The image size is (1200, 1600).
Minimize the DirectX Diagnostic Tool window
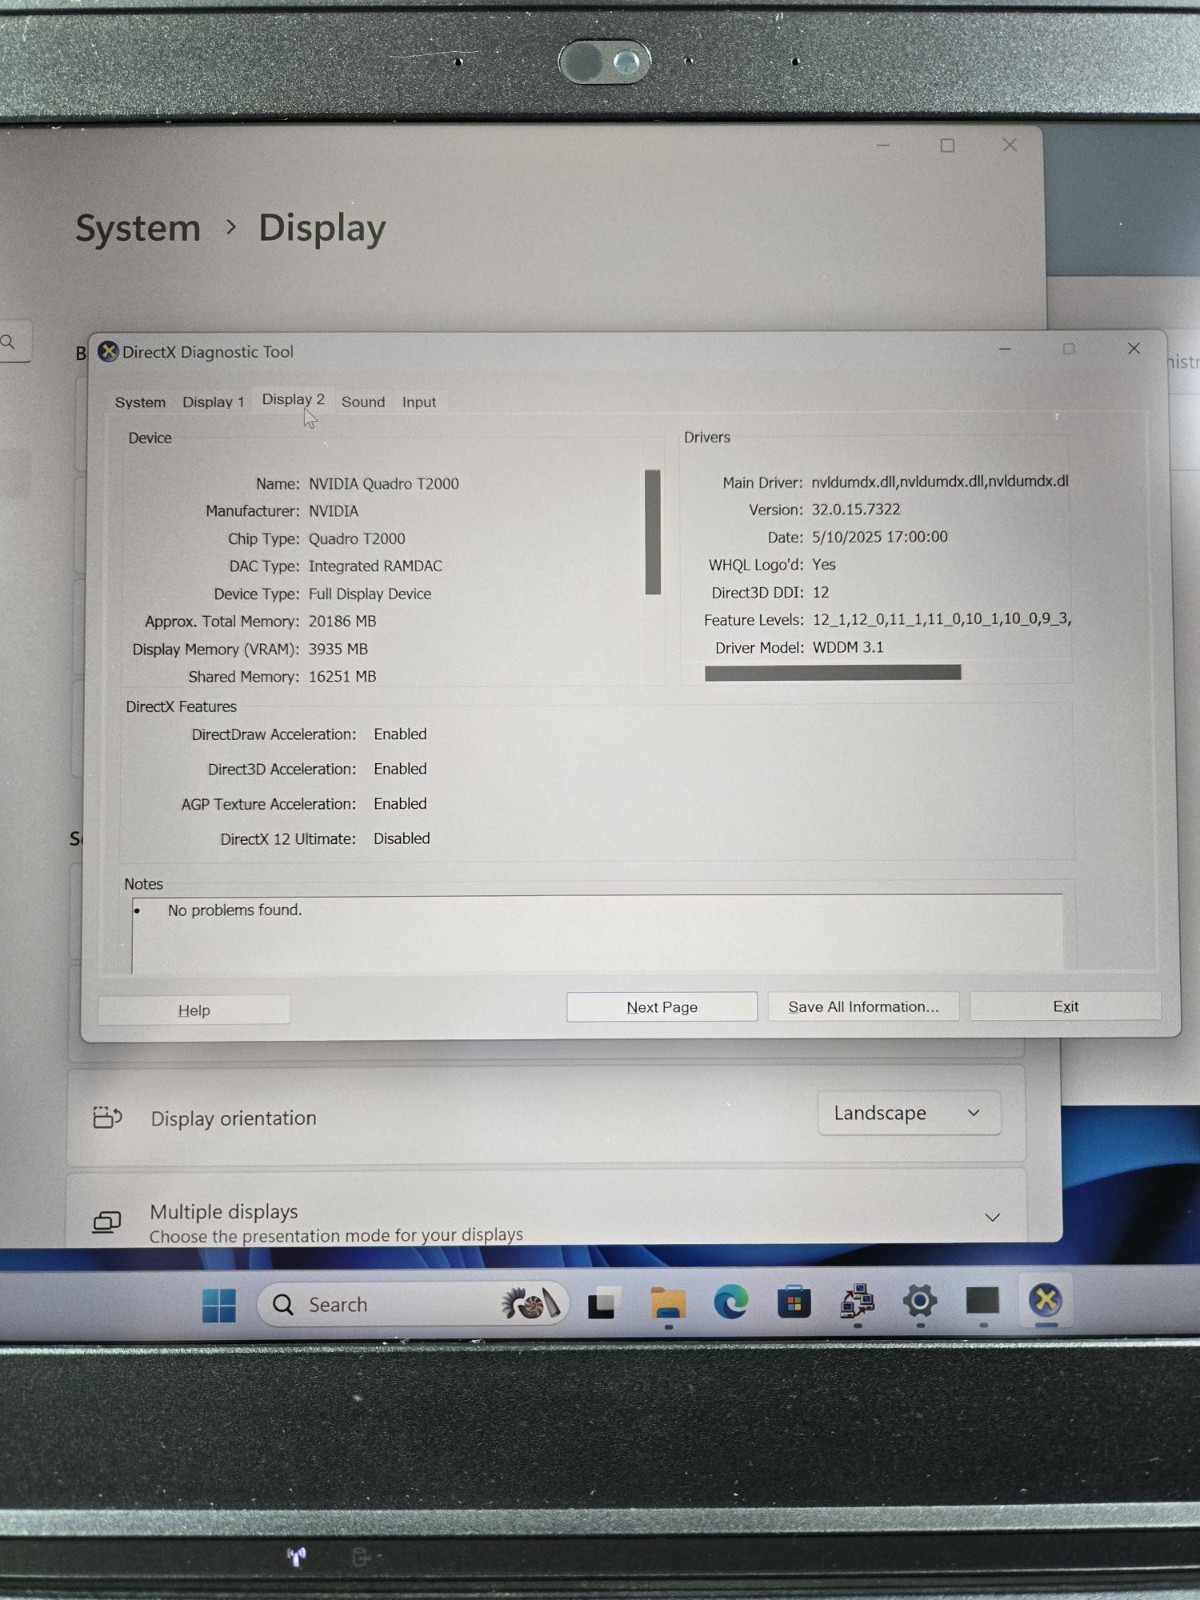click(1005, 349)
